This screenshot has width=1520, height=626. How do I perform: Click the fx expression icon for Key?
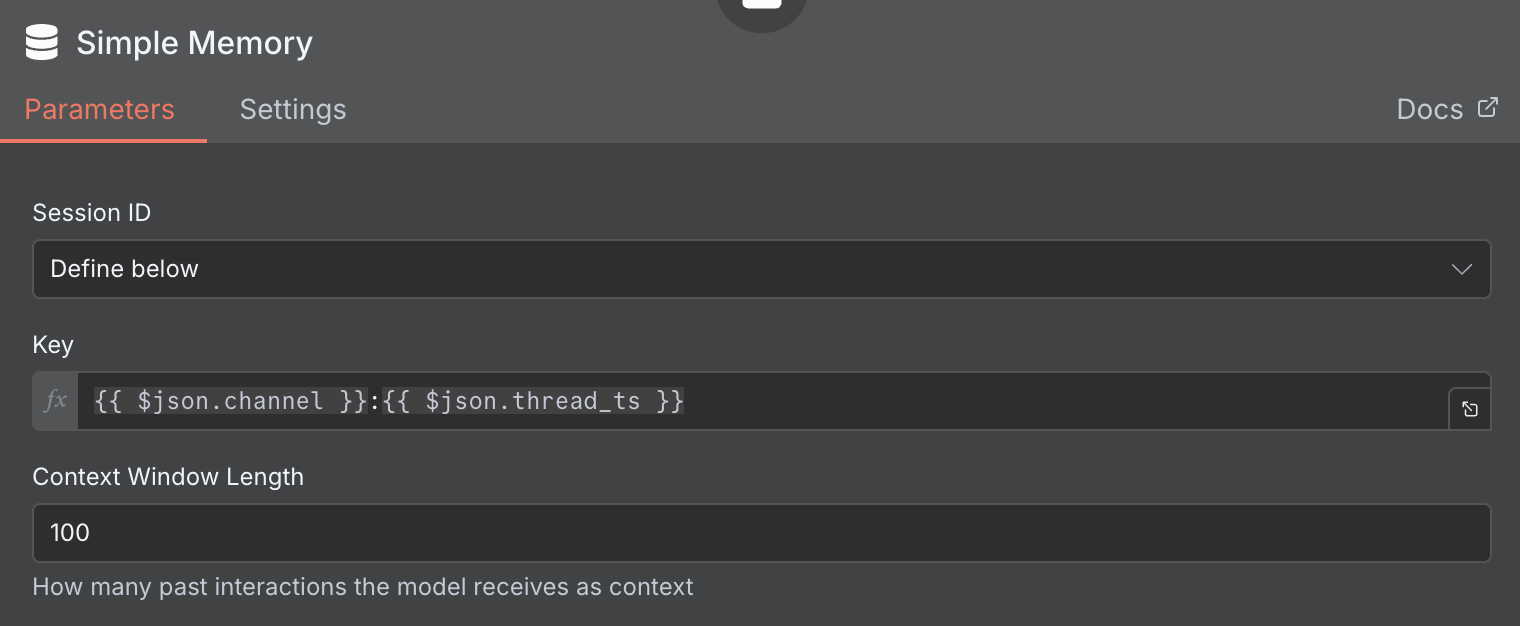pos(56,401)
